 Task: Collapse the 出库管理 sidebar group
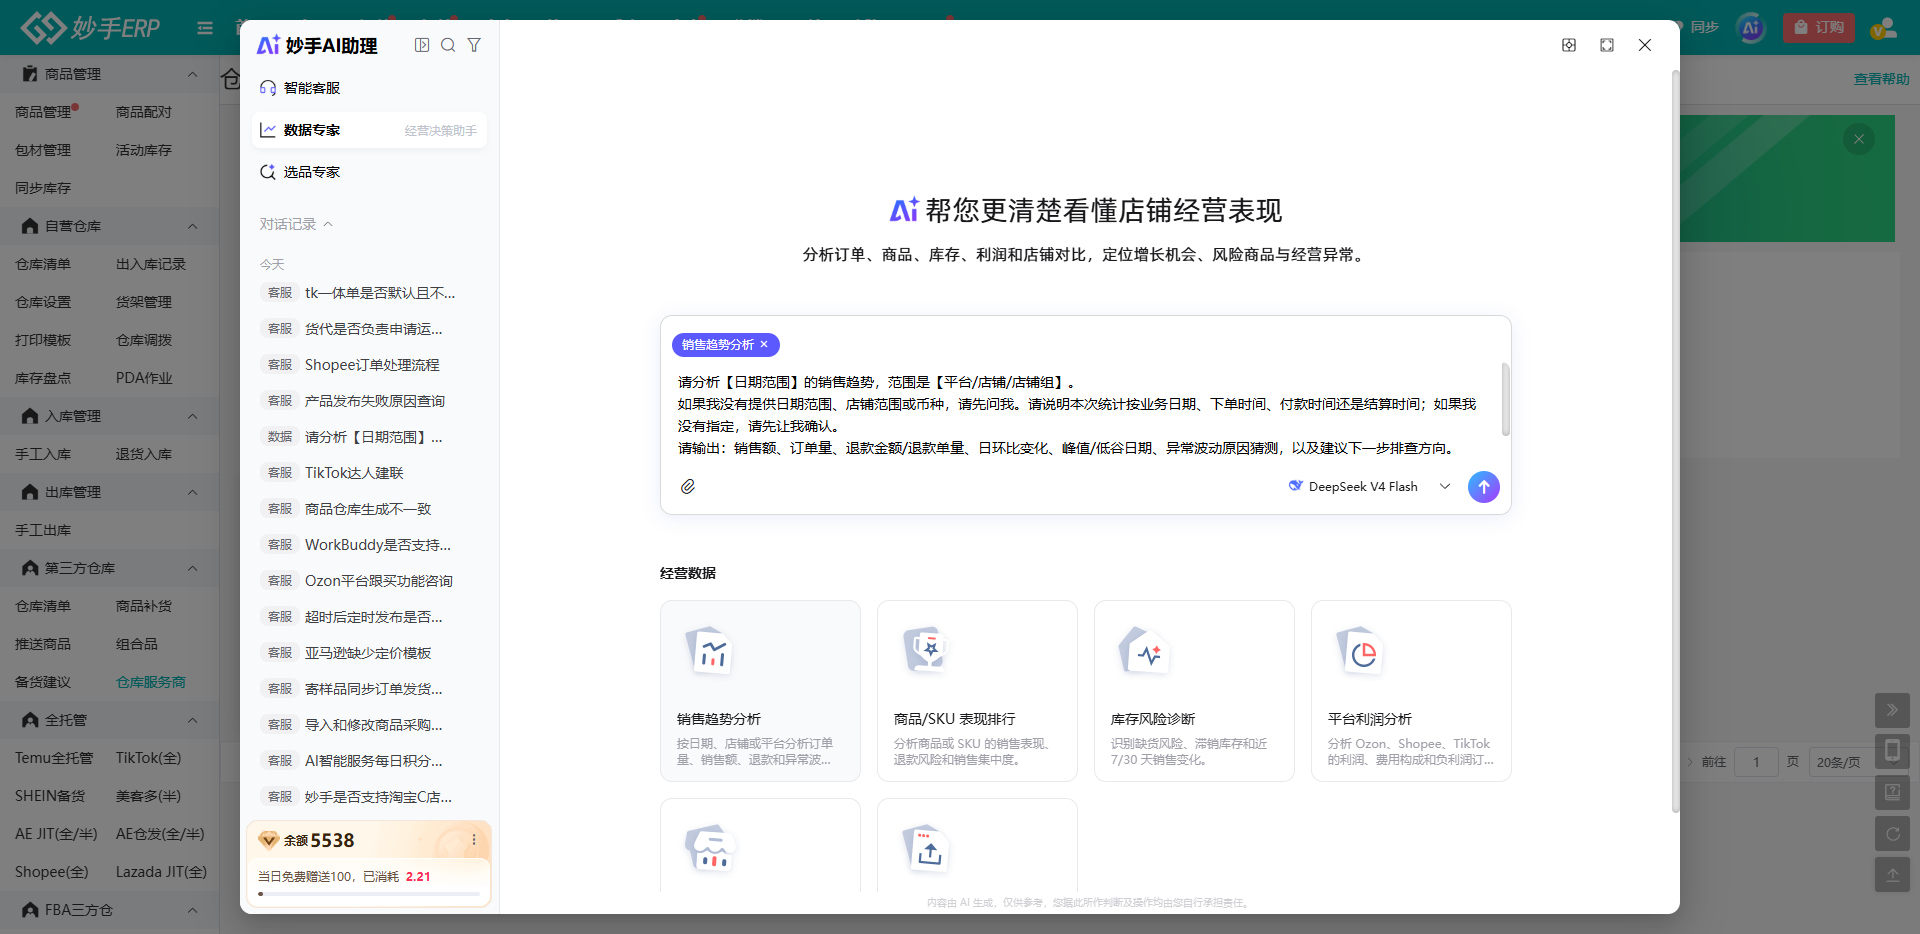[192, 492]
